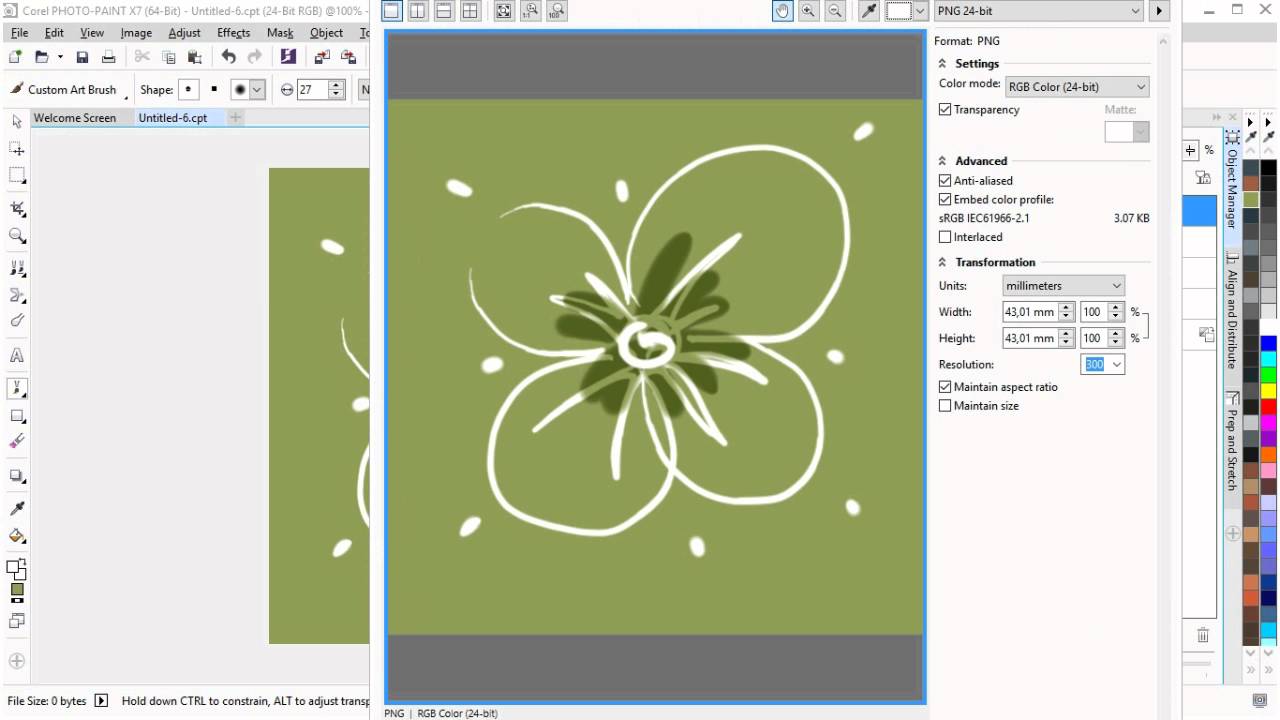This screenshot has width=1280, height=720.
Task: Open the Adjust menu
Action: tap(184, 33)
